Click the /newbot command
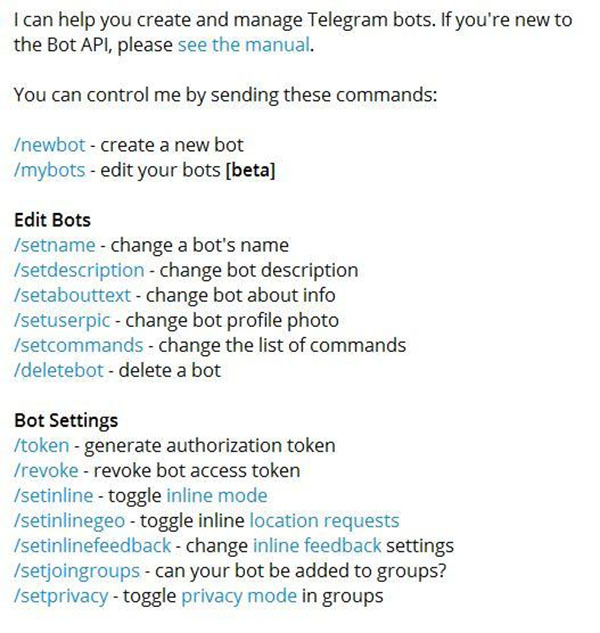 click(50, 145)
